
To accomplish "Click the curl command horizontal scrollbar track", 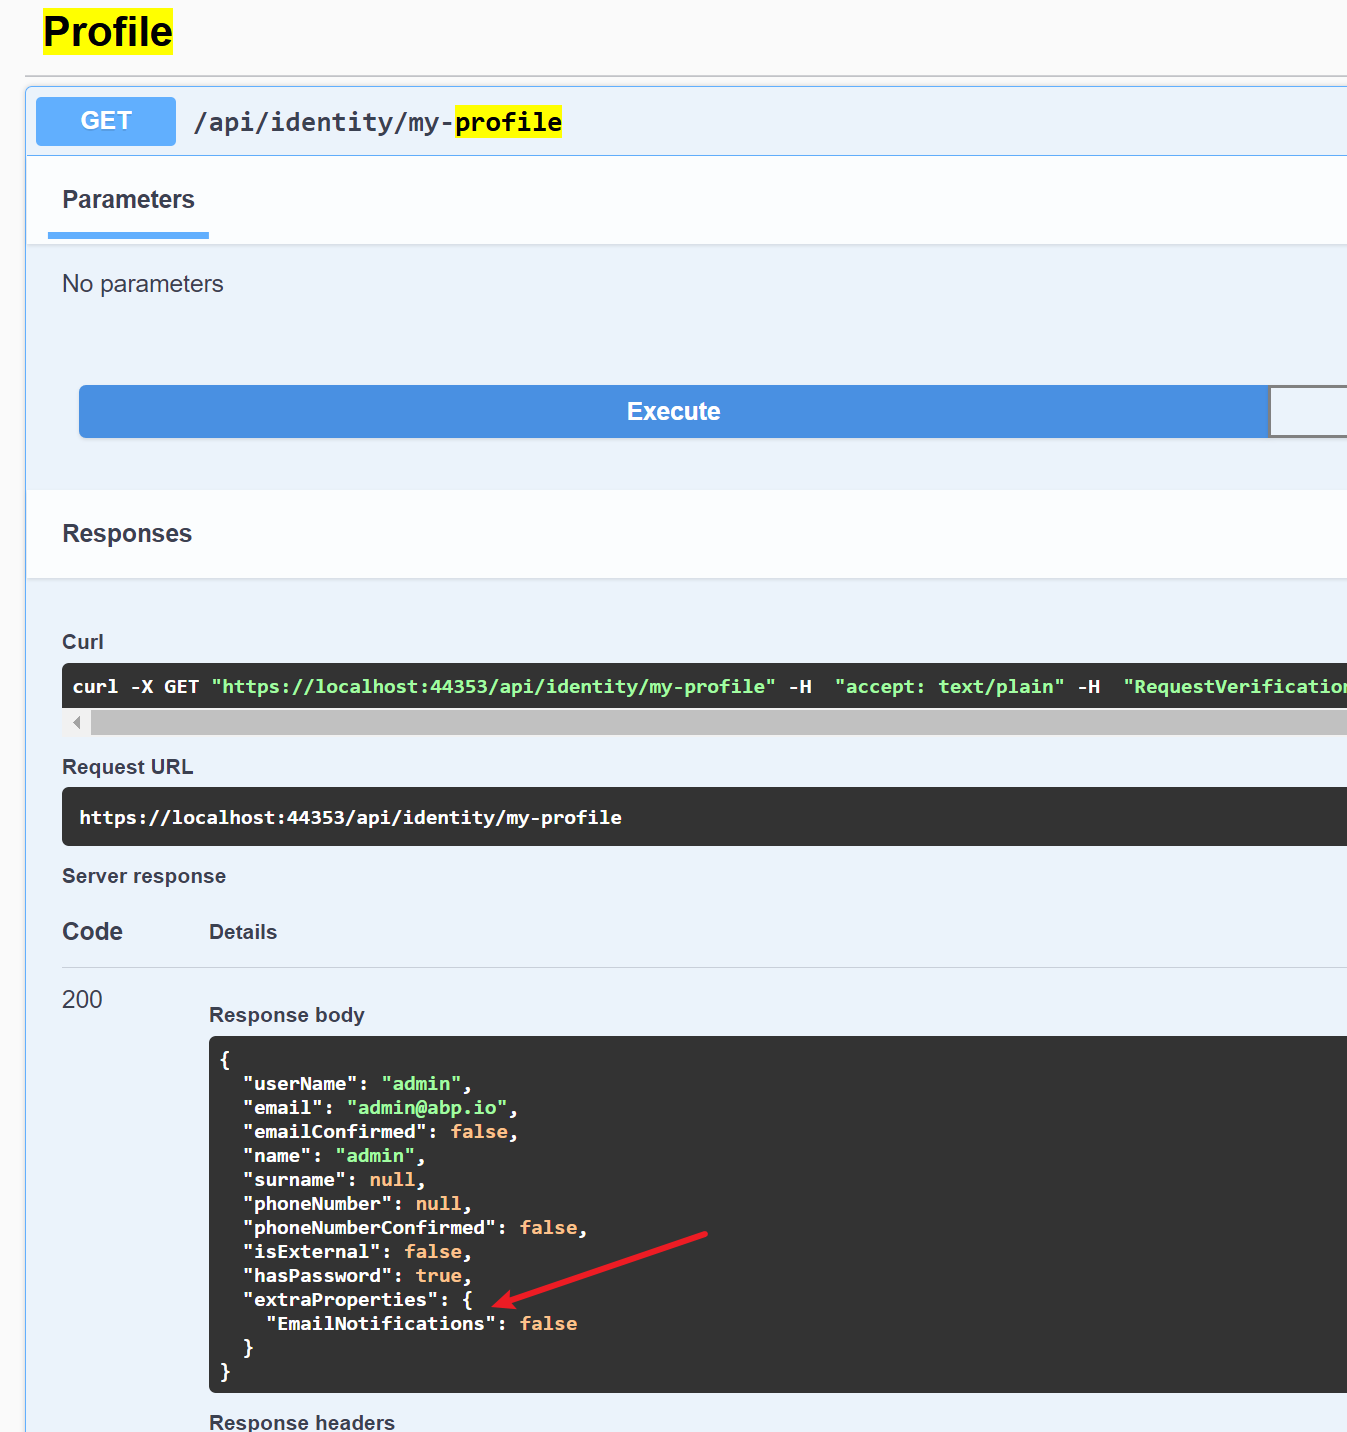I will click(700, 722).
